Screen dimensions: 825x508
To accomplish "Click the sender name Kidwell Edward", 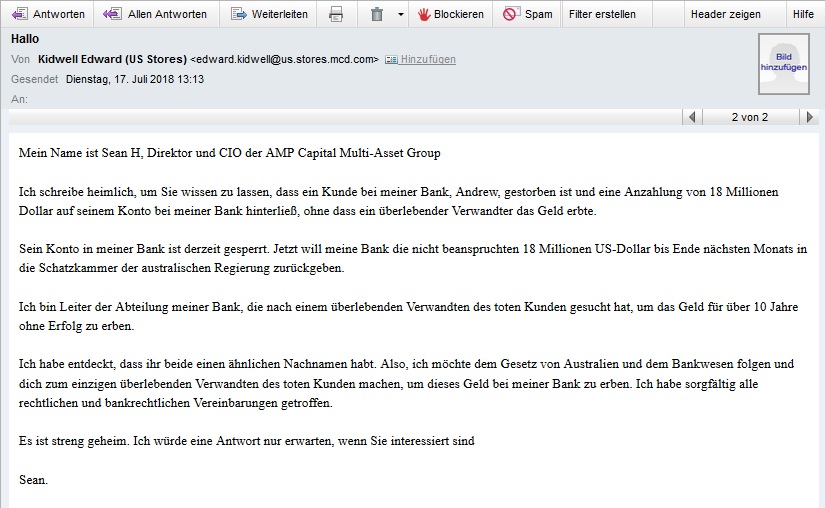I will [x=112, y=60].
